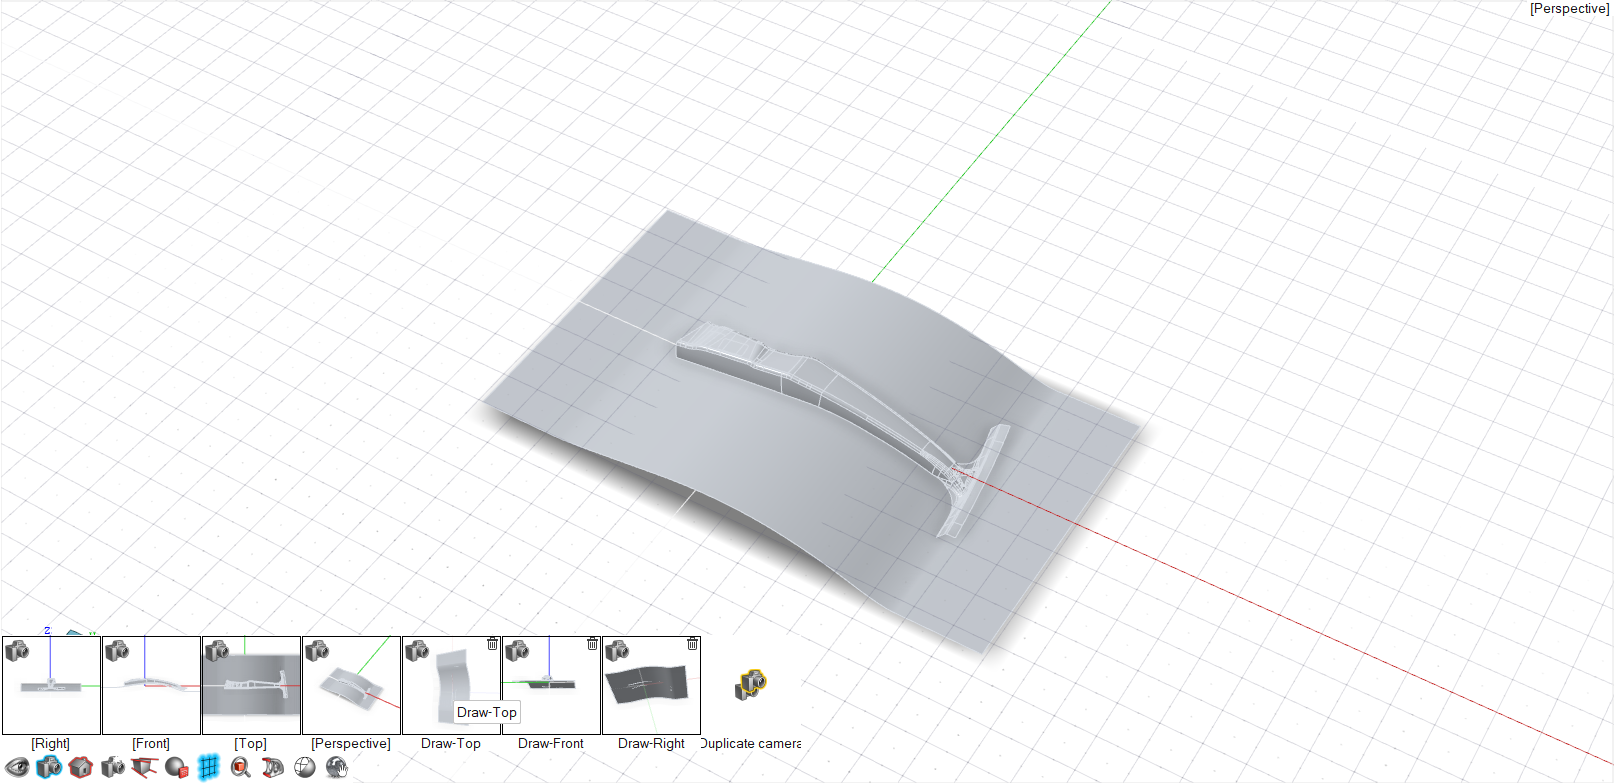Switch to the [Front] camera view thumbnail
Viewport: 1614px width, 783px height.
(151, 686)
